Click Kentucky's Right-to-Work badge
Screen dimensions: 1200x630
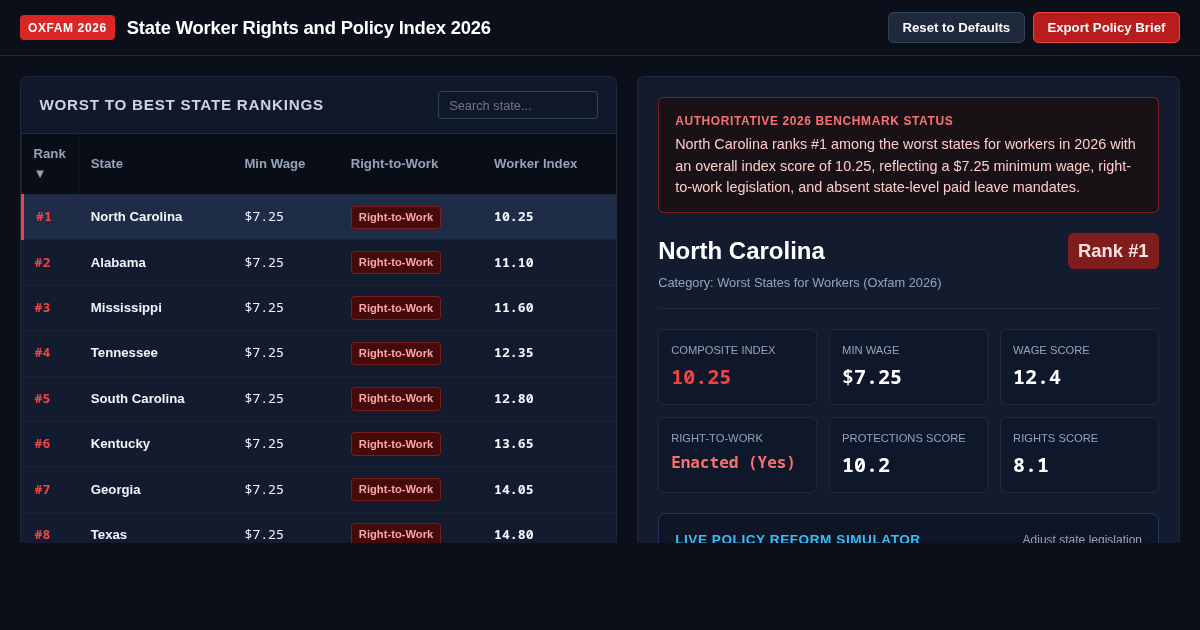396,444
